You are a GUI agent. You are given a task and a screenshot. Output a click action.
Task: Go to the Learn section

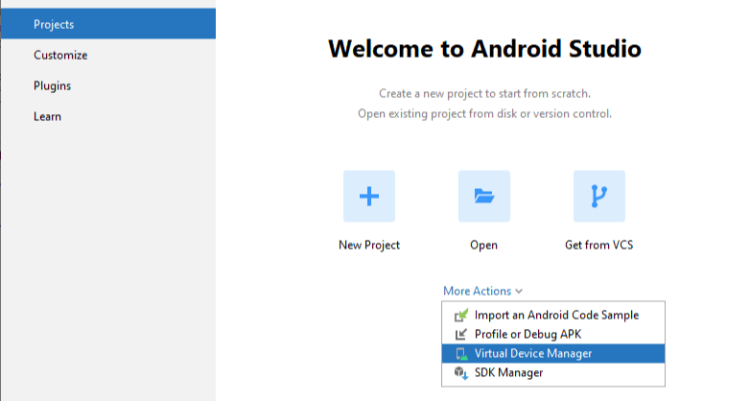pos(108,116)
